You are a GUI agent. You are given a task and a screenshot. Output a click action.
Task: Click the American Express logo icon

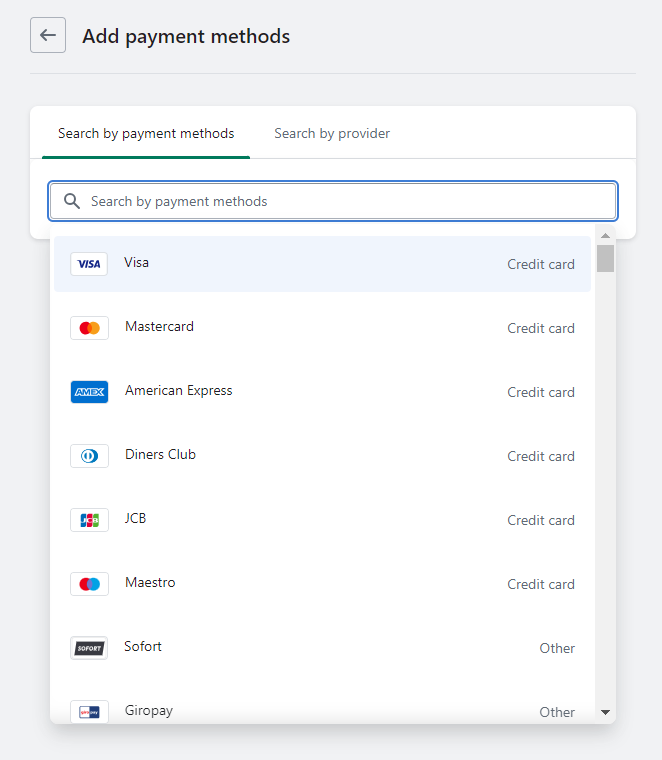point(89,392)
